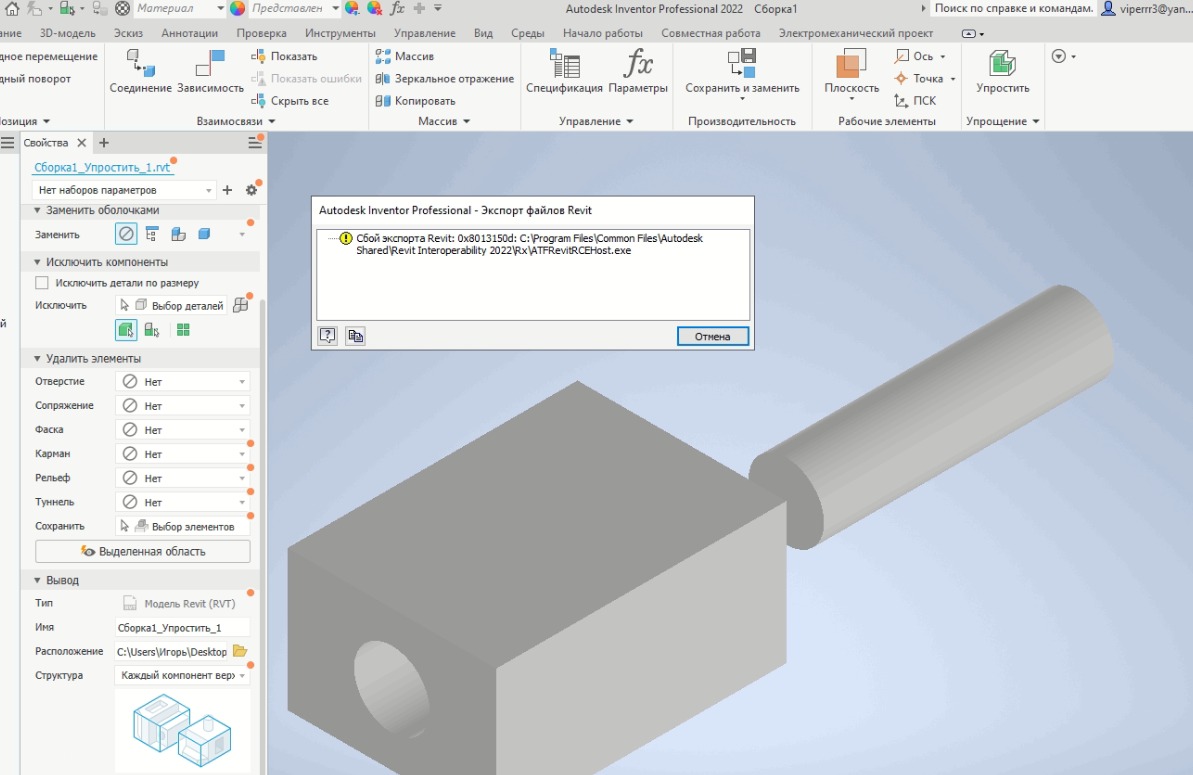Click the ПСК coordinate system tool
The width and height of the screenshot is (1193, 775).
(915, 100)
